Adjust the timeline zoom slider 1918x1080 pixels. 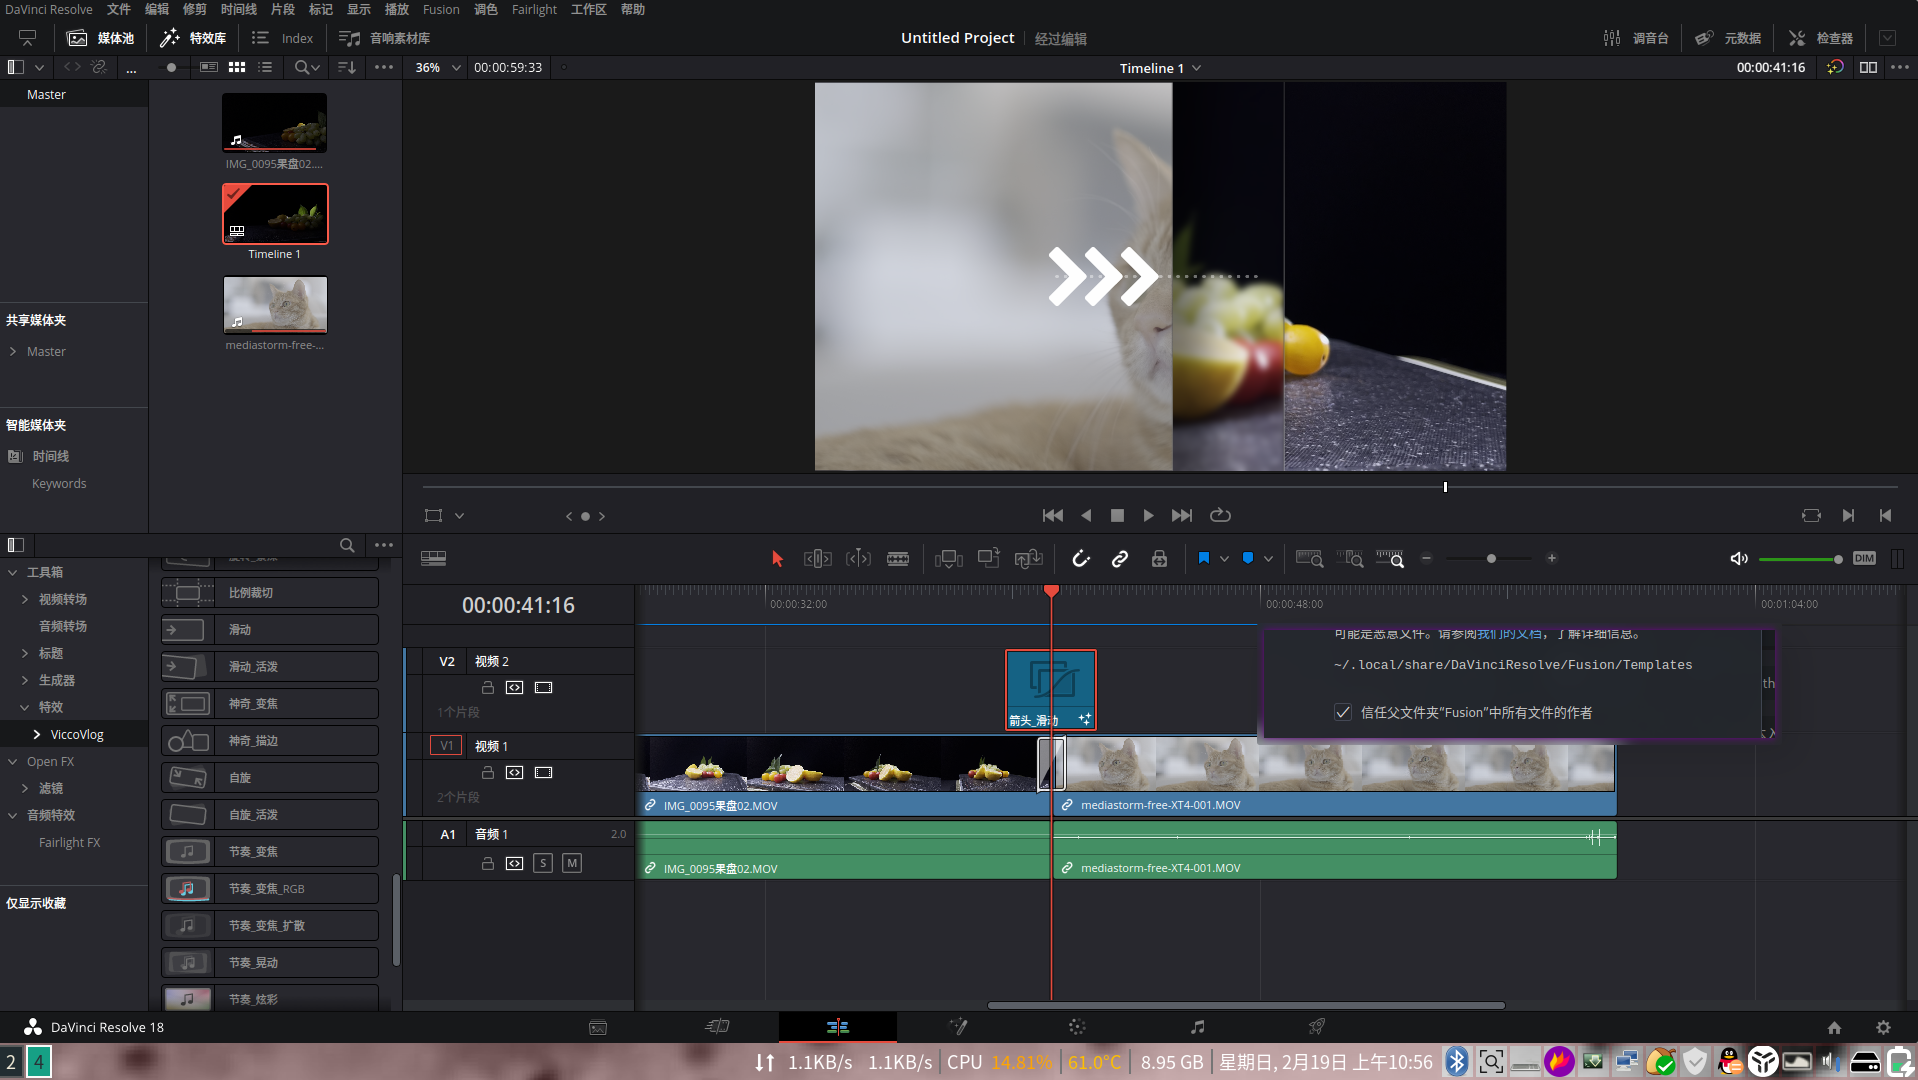pos(1491,559)
